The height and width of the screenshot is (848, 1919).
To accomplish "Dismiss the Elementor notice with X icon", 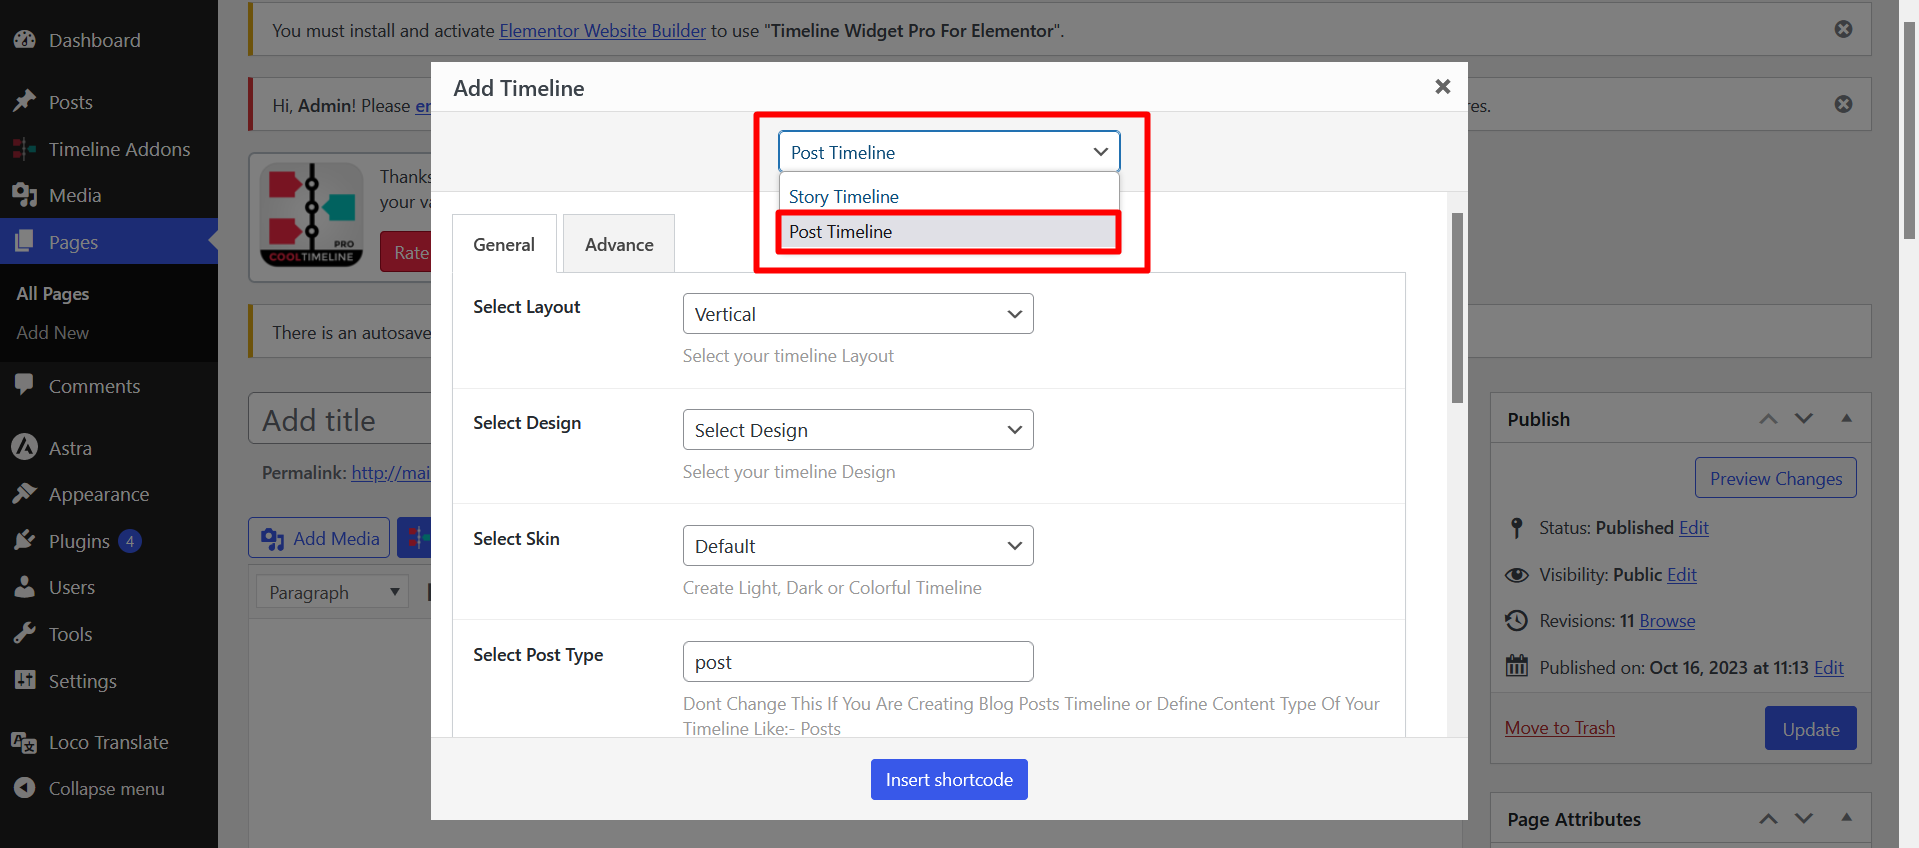I will tap(1843, 29).
